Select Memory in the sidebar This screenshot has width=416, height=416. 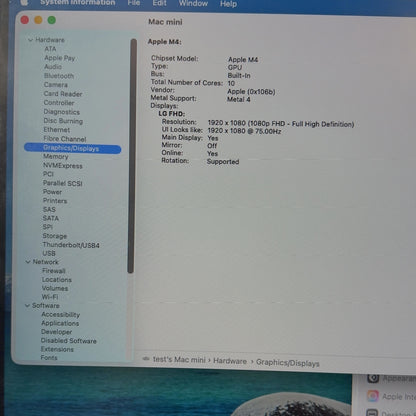(x=56, y=156)
